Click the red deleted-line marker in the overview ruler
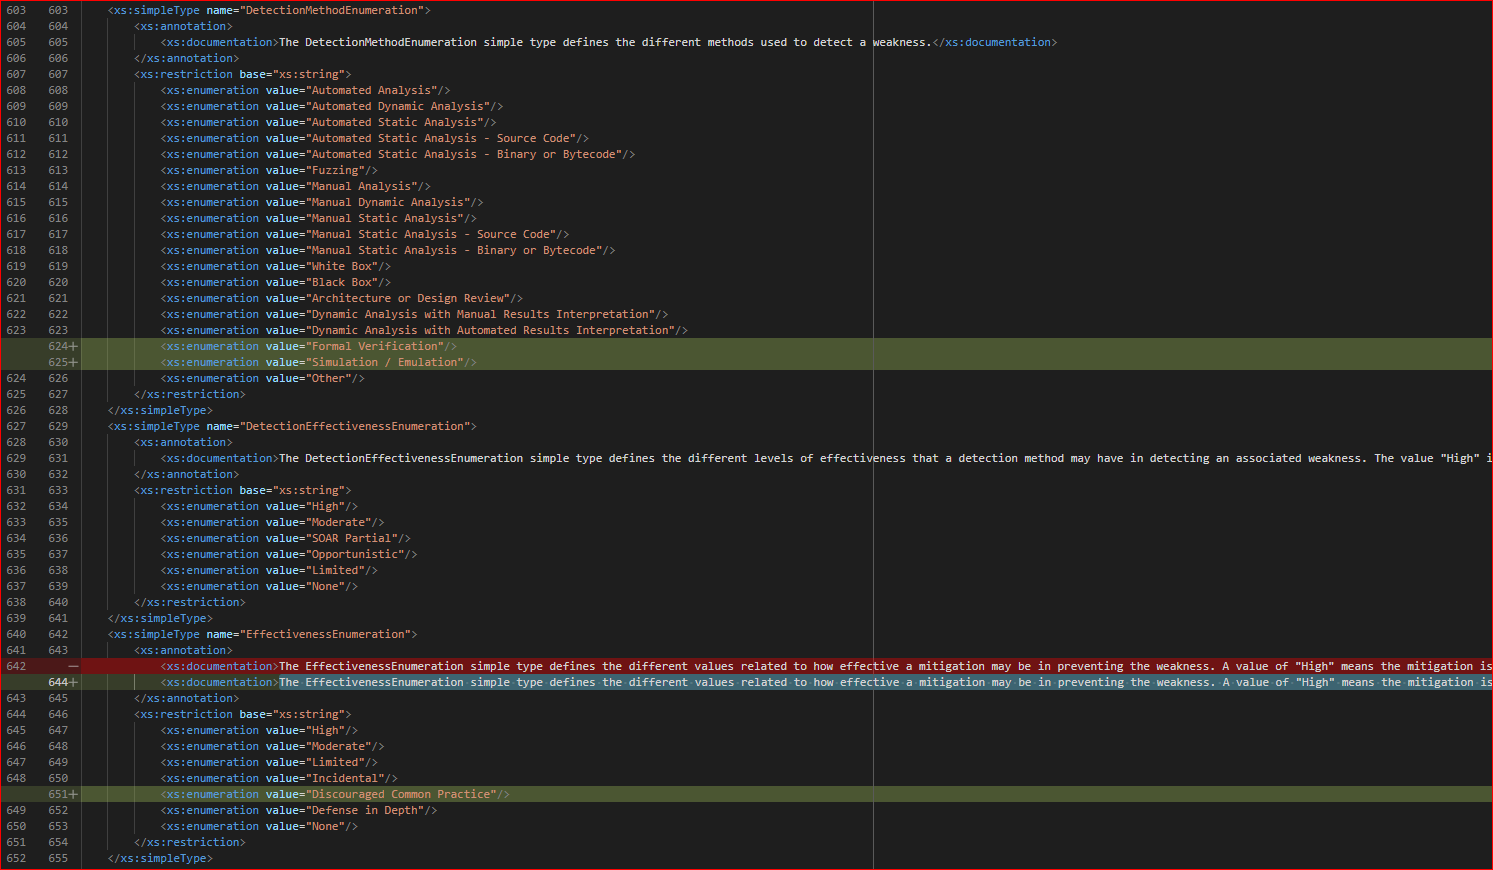The width and height of the screenshot is (1493, 870). [1489, 665]
